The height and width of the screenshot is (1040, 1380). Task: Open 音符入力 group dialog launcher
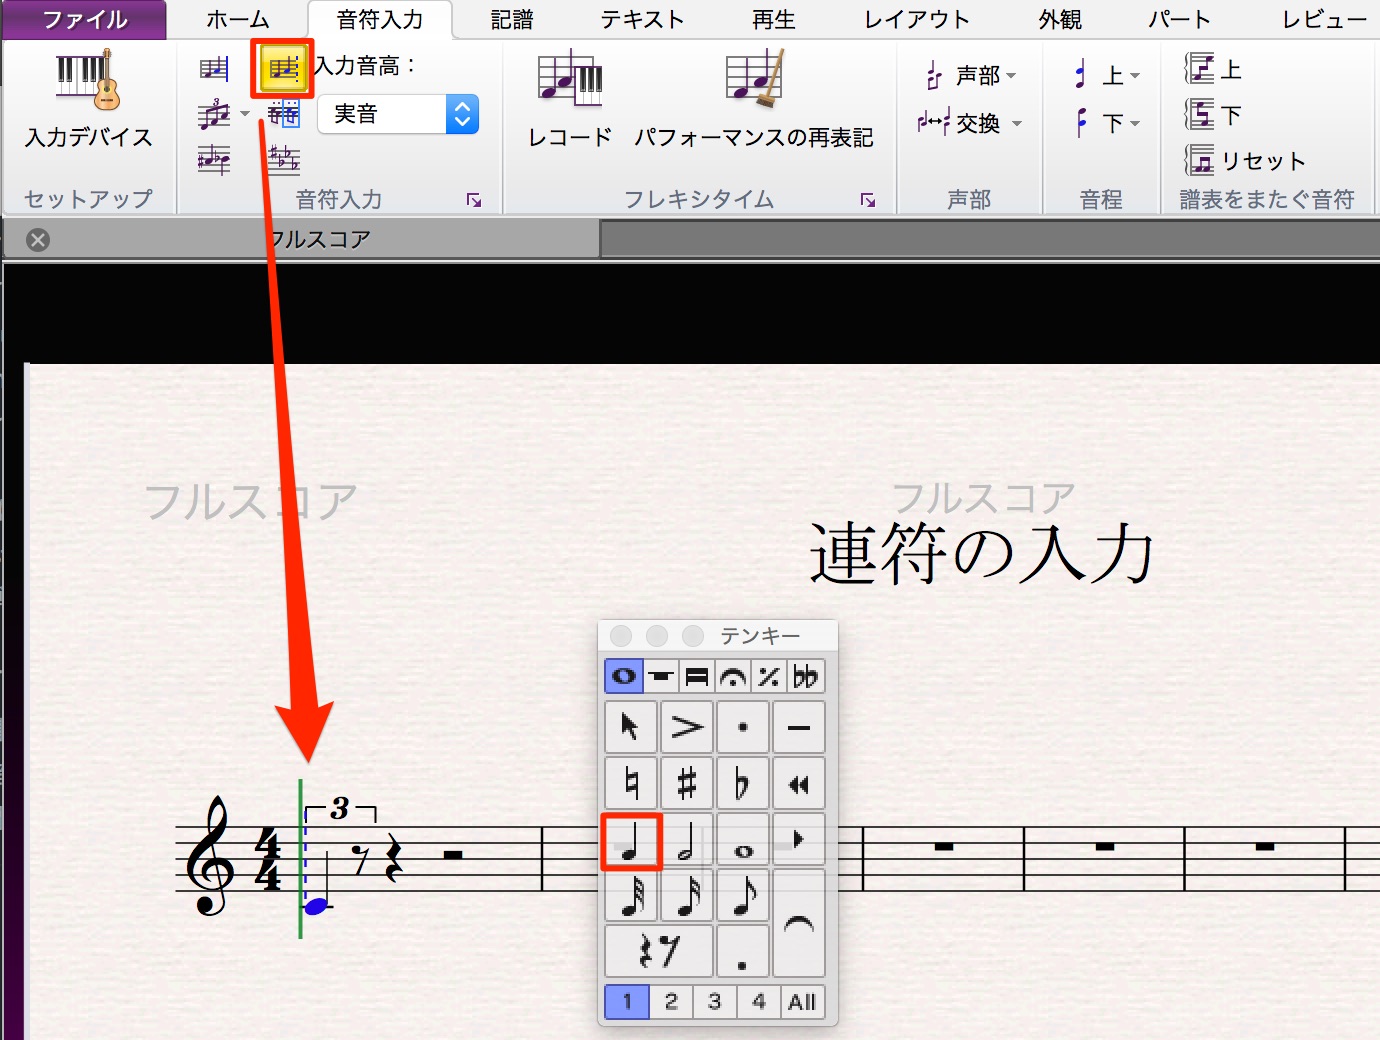click(474, 200)
